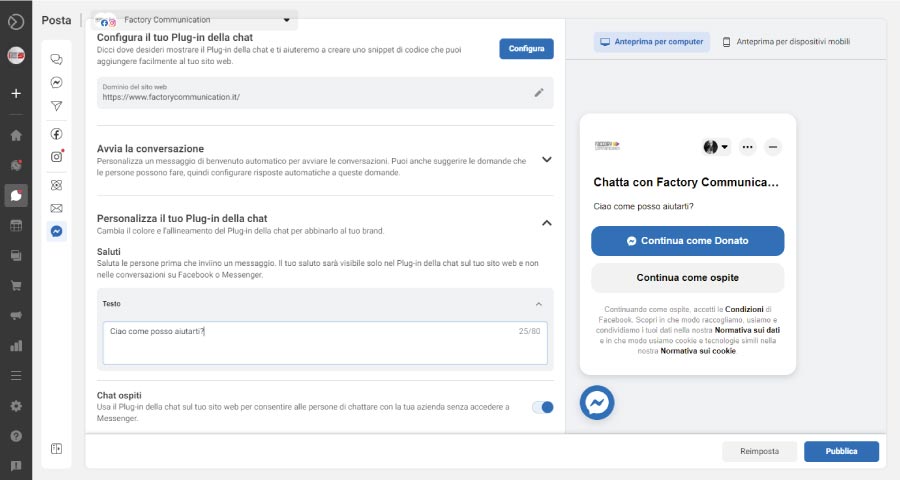900x480 pixels.
Task: Click the Pubblica button
Action: tap(841, 451)
